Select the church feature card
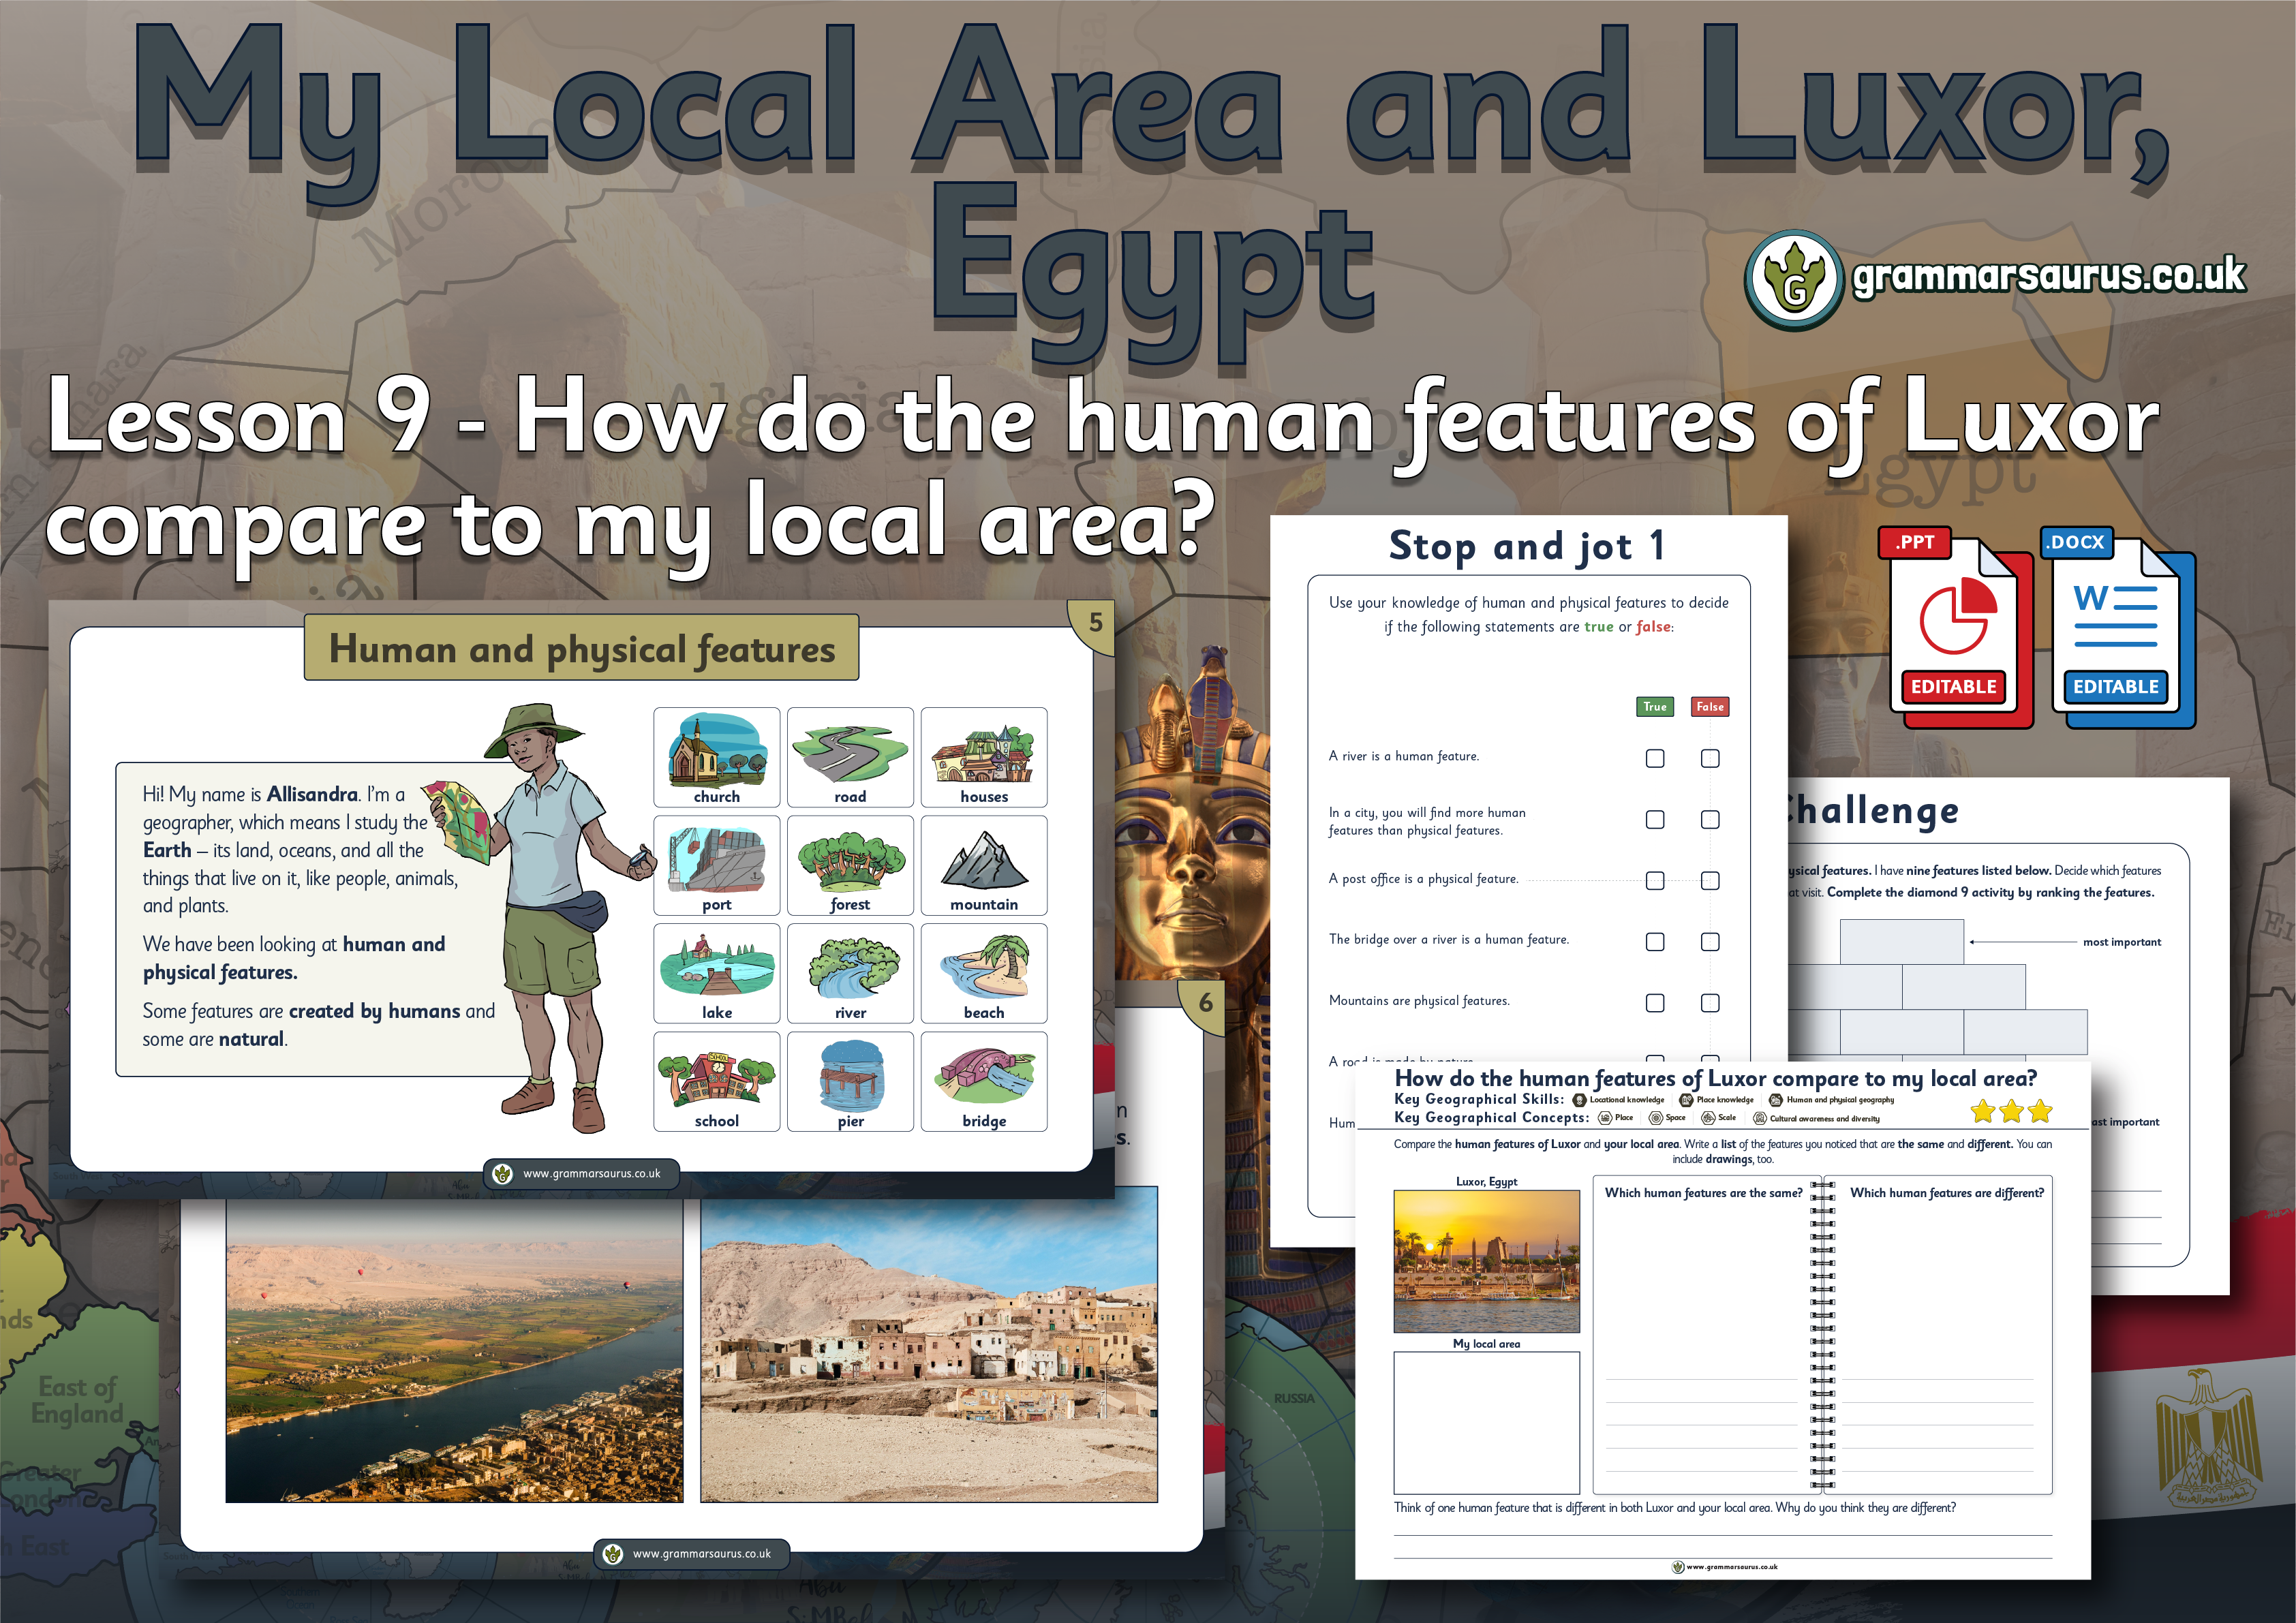The height and width of the screenshot is (1623, 2296). [716, 757]
